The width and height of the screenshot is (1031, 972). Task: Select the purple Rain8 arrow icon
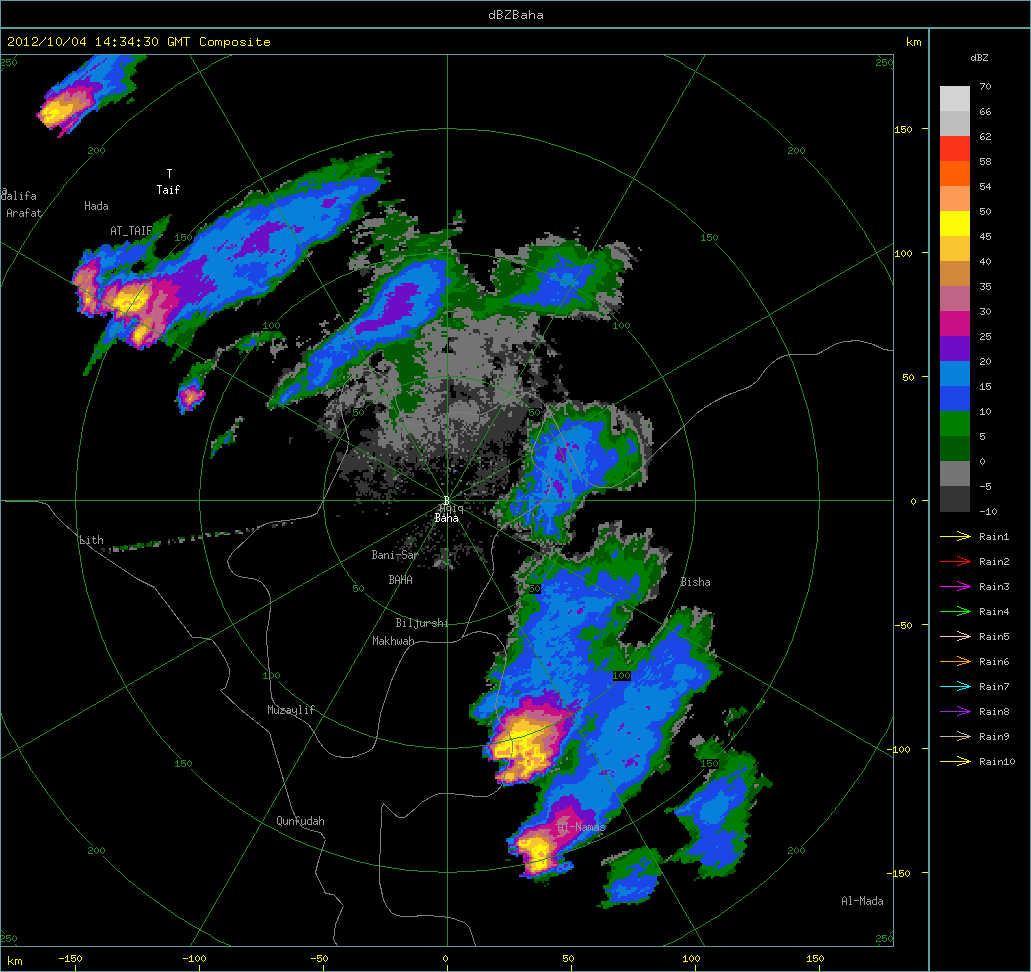point(956,712)
